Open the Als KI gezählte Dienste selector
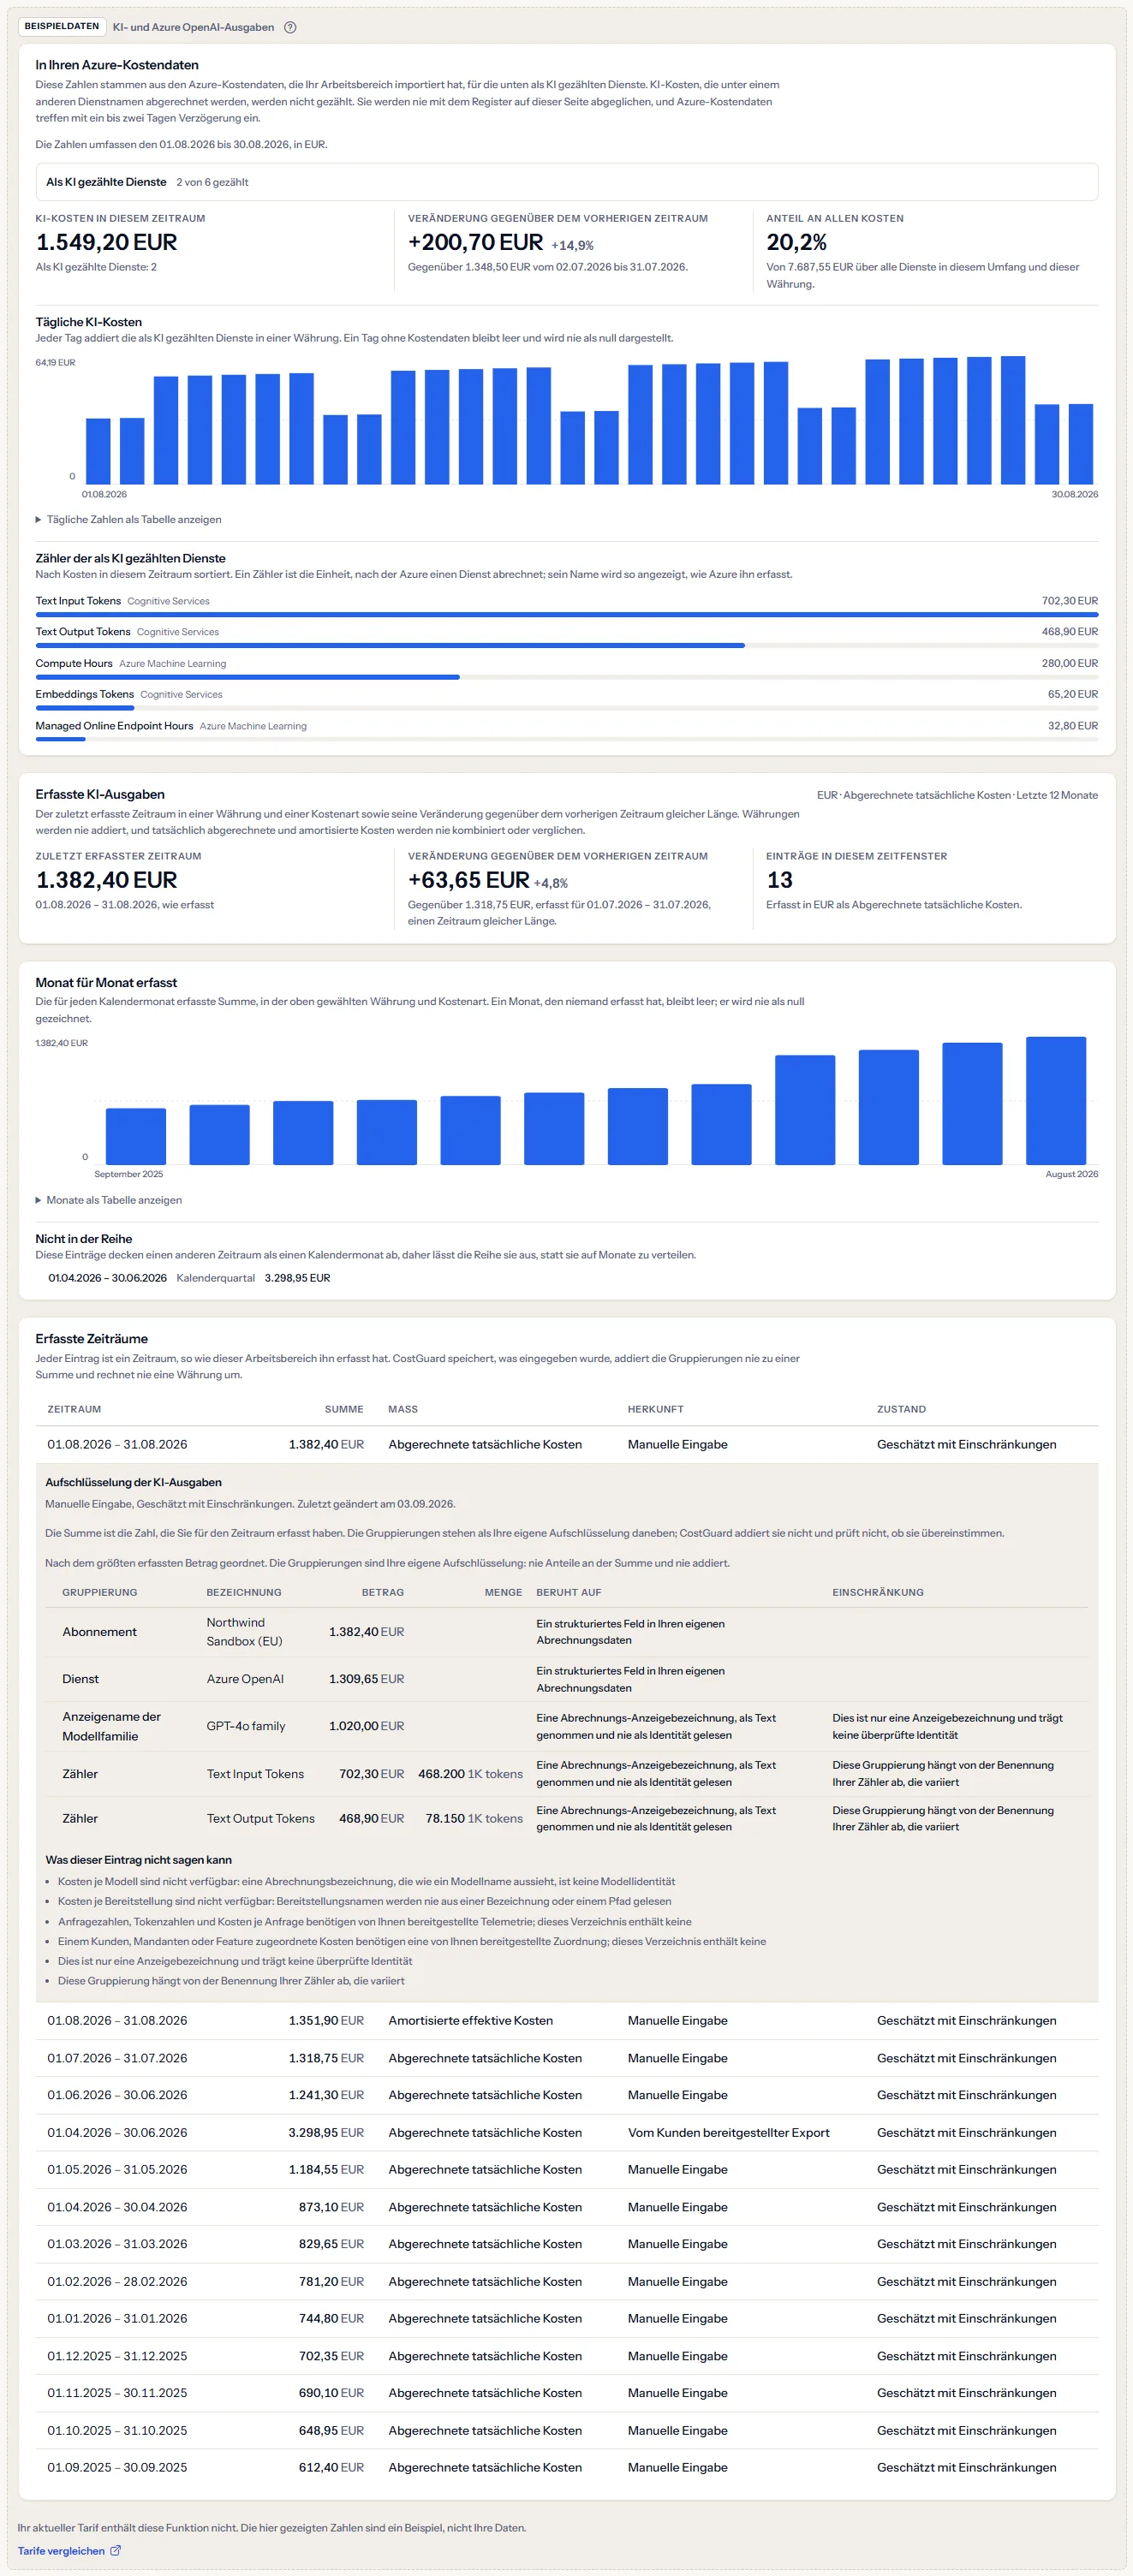Image resolution: width=1133 pixels, height=2576 pixels. coord(566,182)
